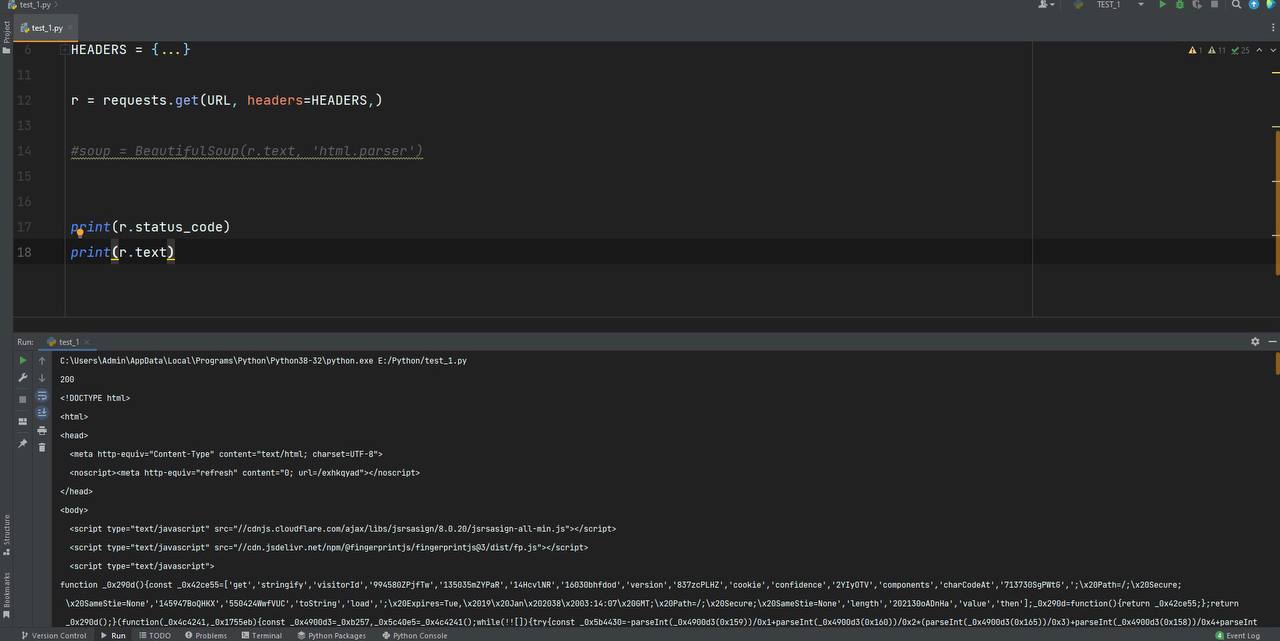The height and width of the screenshot is (641, 1280).
Task: Print the console output
Action: [42, 430]
